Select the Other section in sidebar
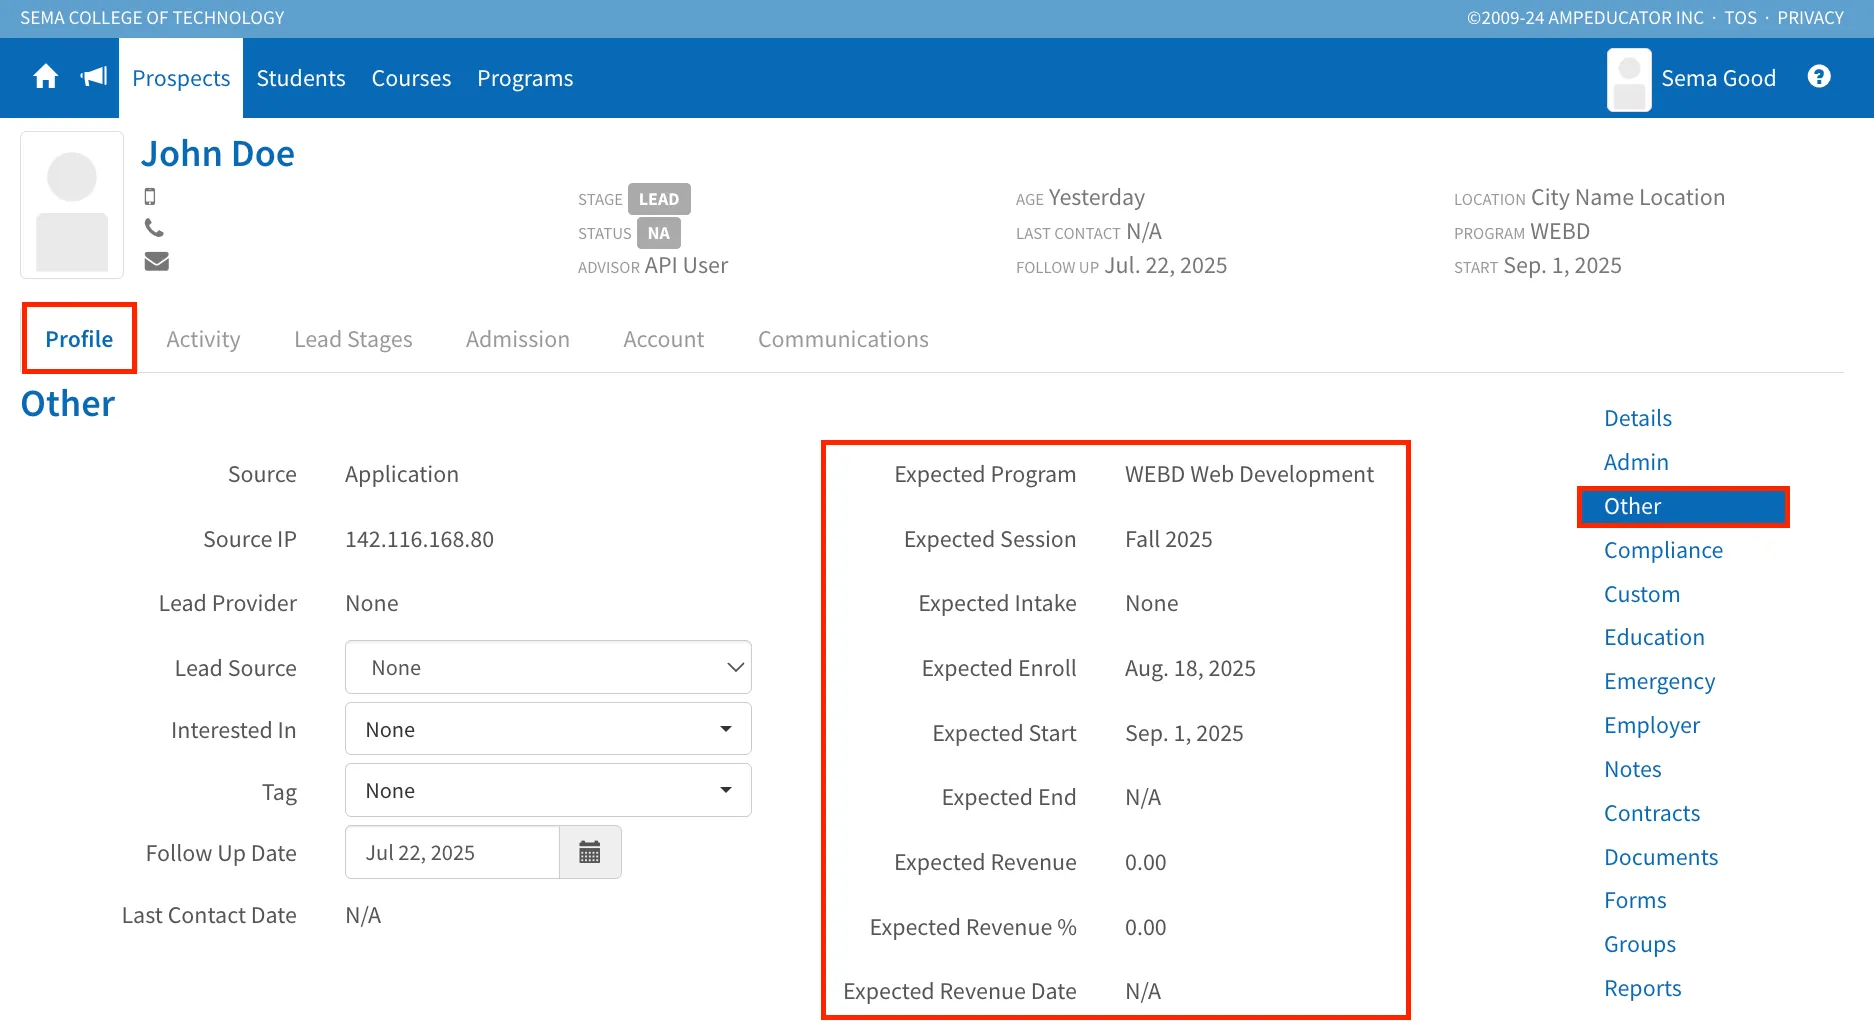The image size is (1874, 1036). click(1683, 506)
